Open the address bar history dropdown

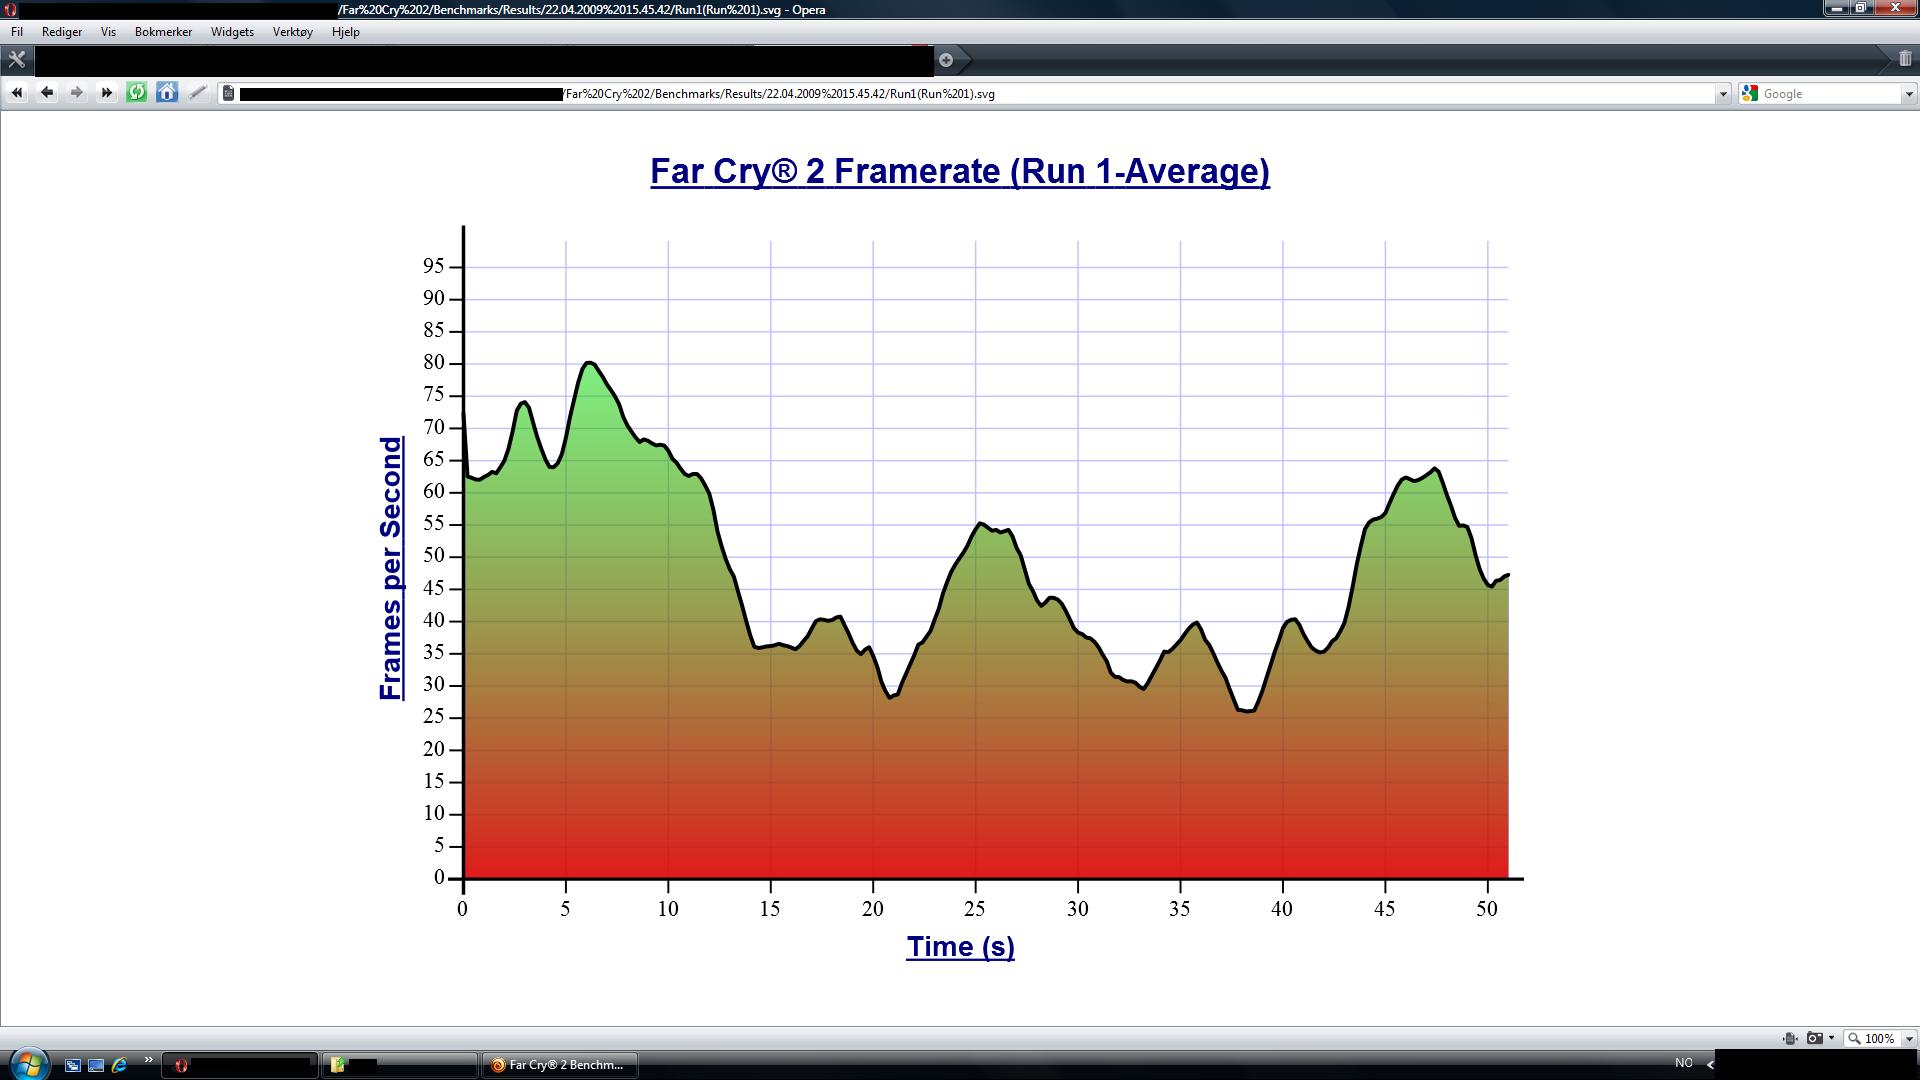coord(1723,94)
